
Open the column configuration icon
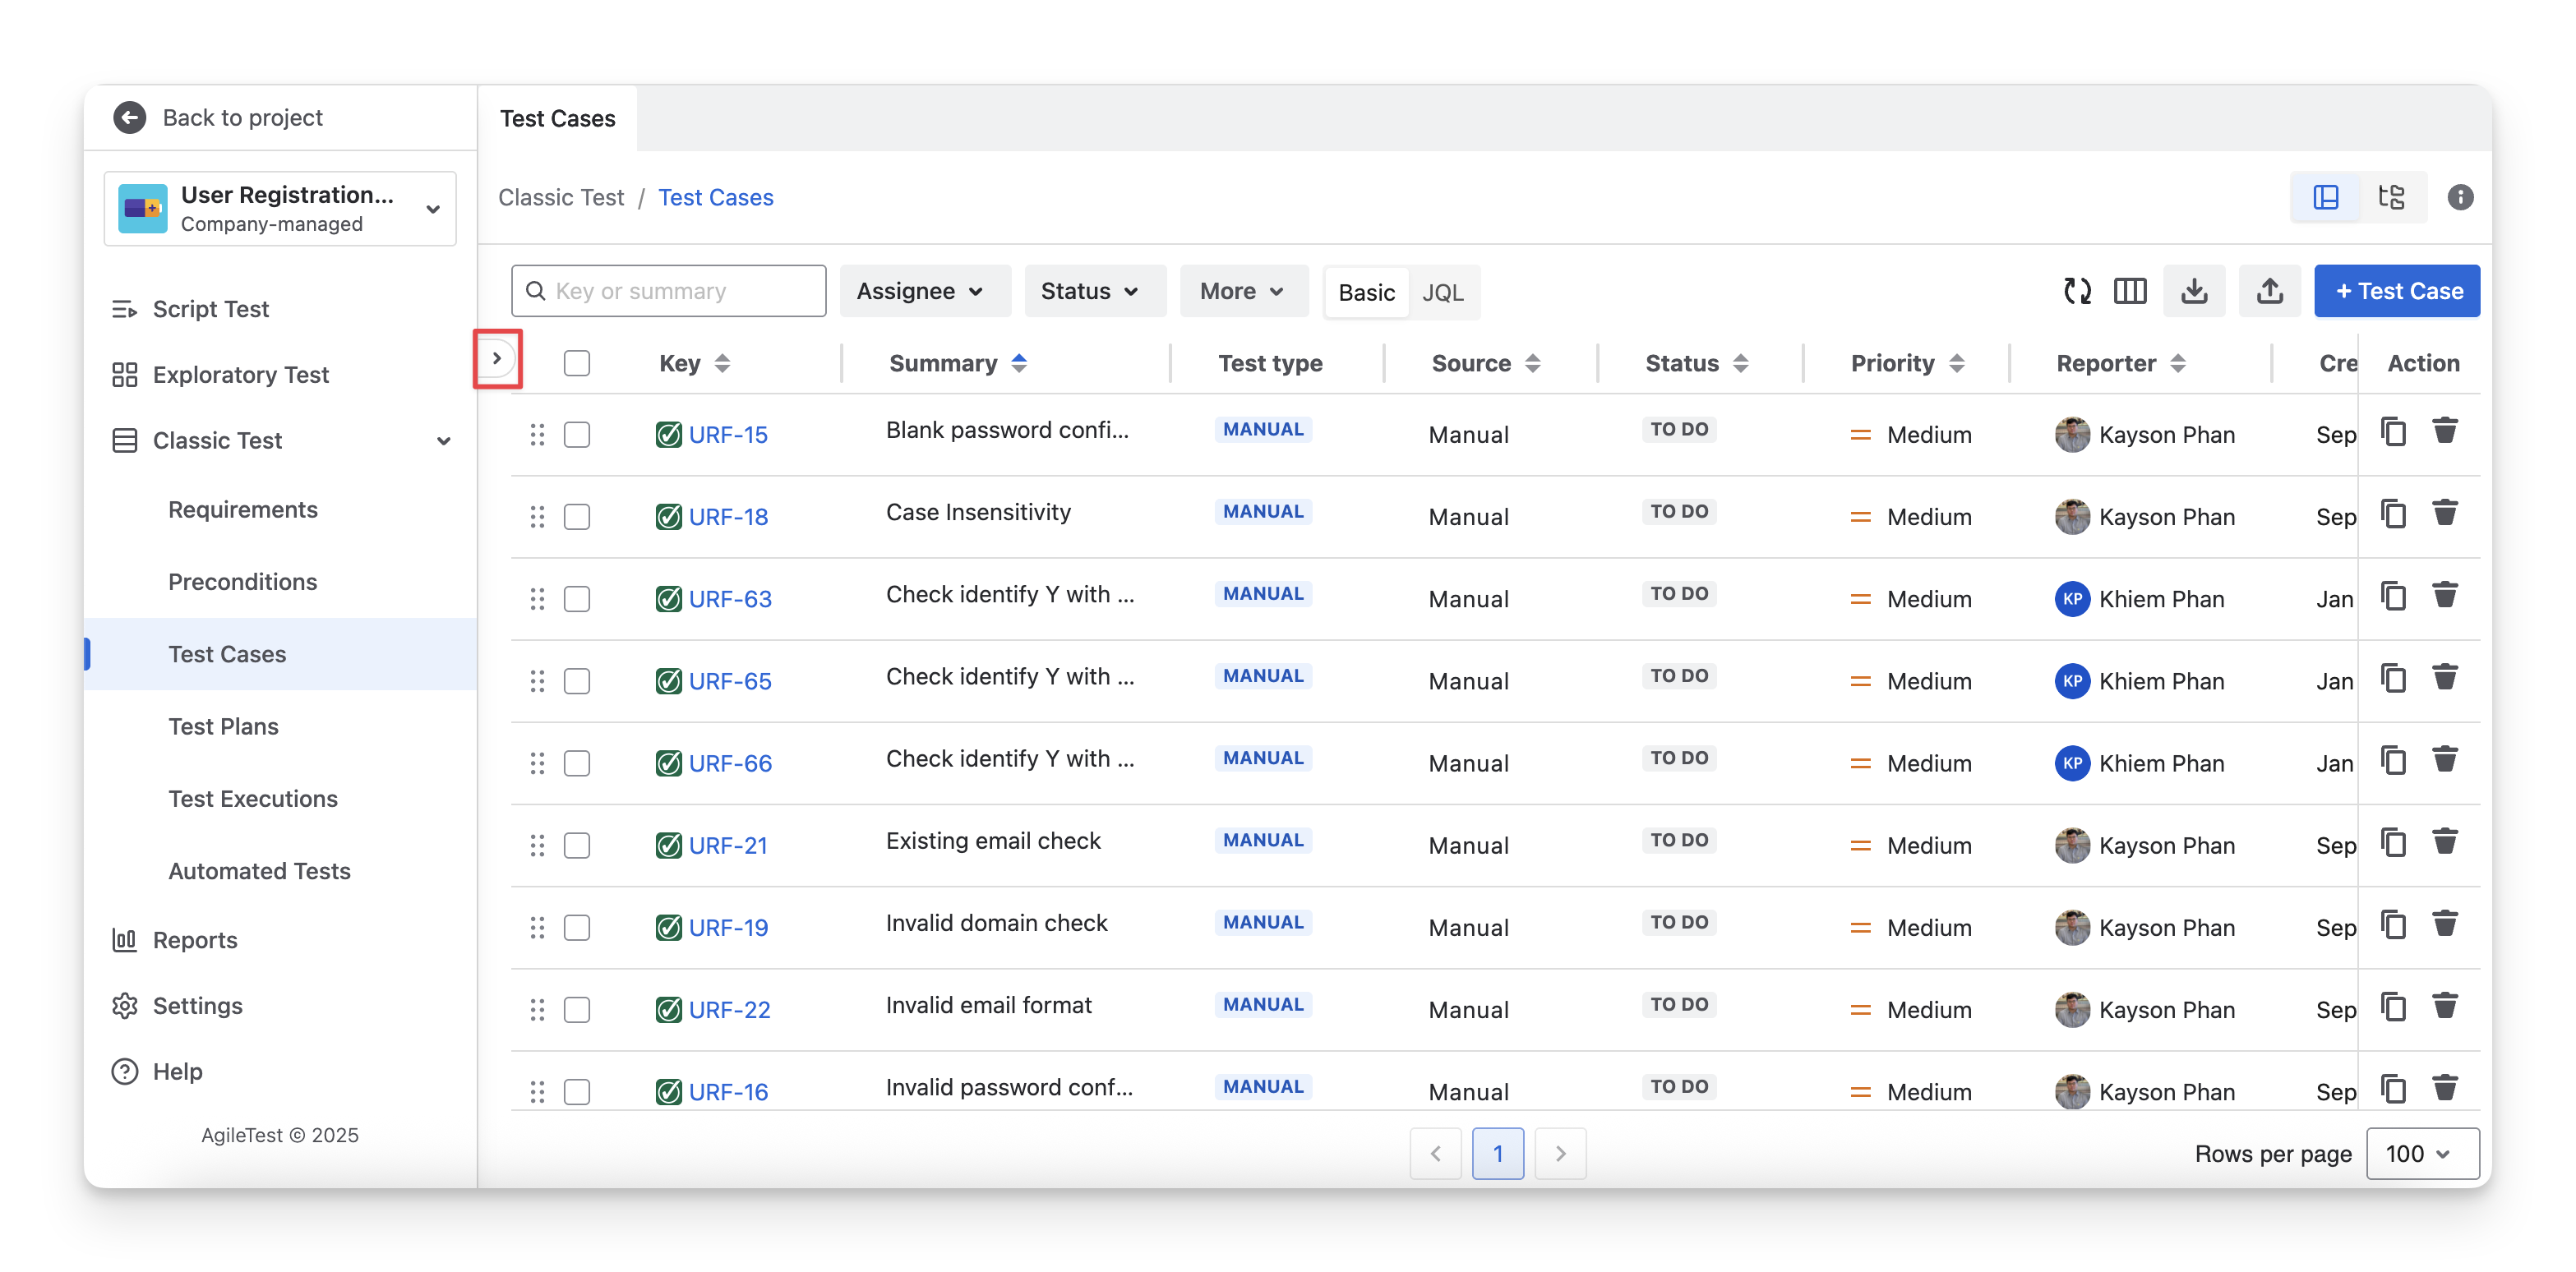2130,291
